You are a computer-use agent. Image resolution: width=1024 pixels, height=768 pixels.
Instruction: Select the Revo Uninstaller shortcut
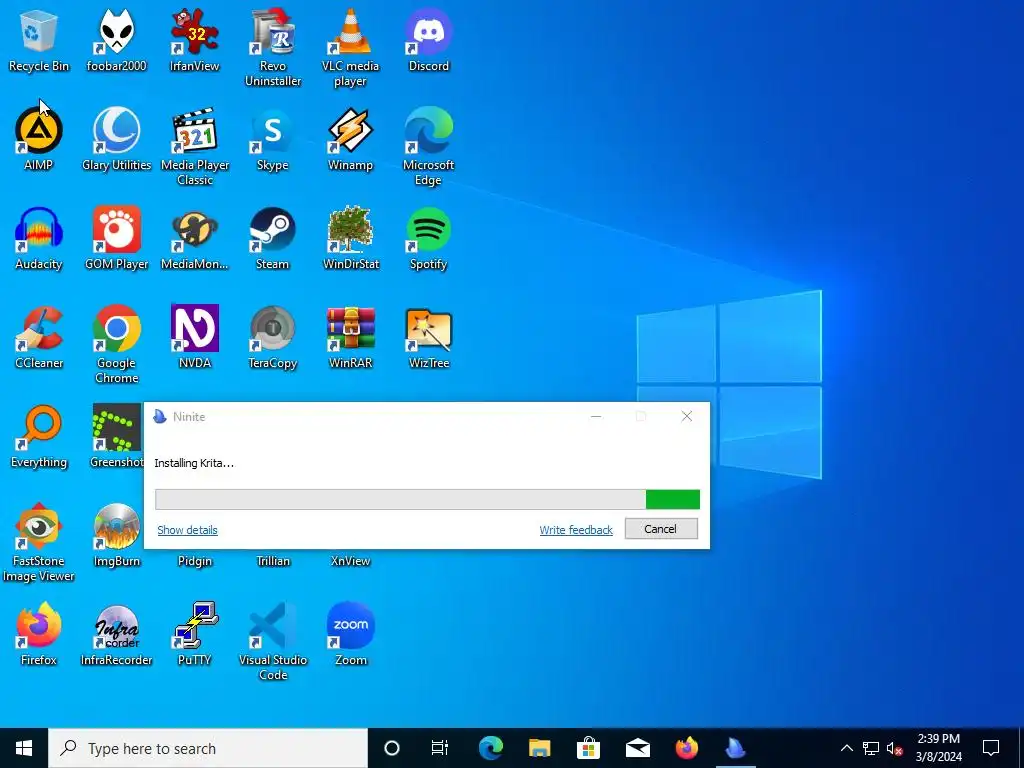pos(272,47)
